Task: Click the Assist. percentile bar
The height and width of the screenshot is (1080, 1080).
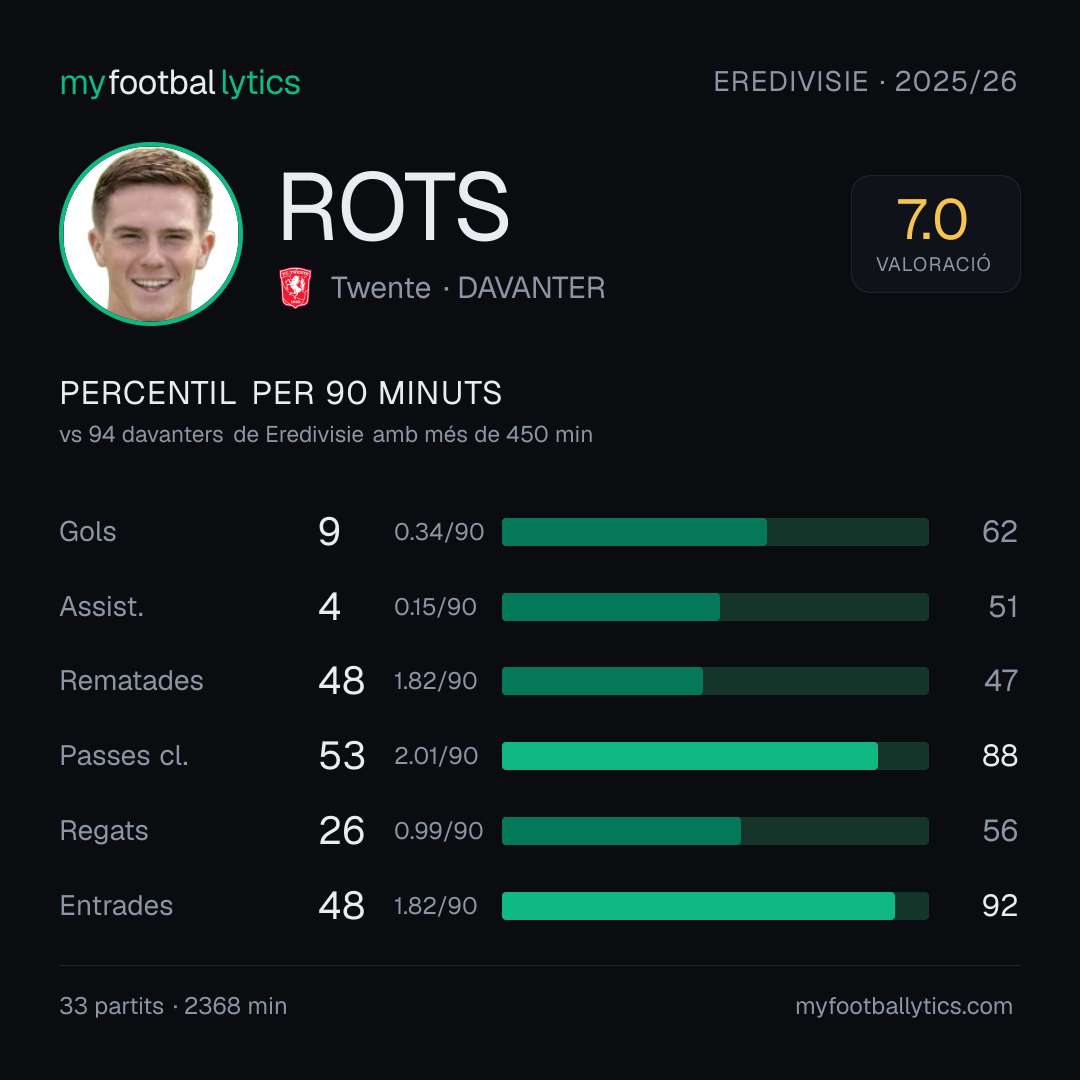Action: tap(715, 607)
